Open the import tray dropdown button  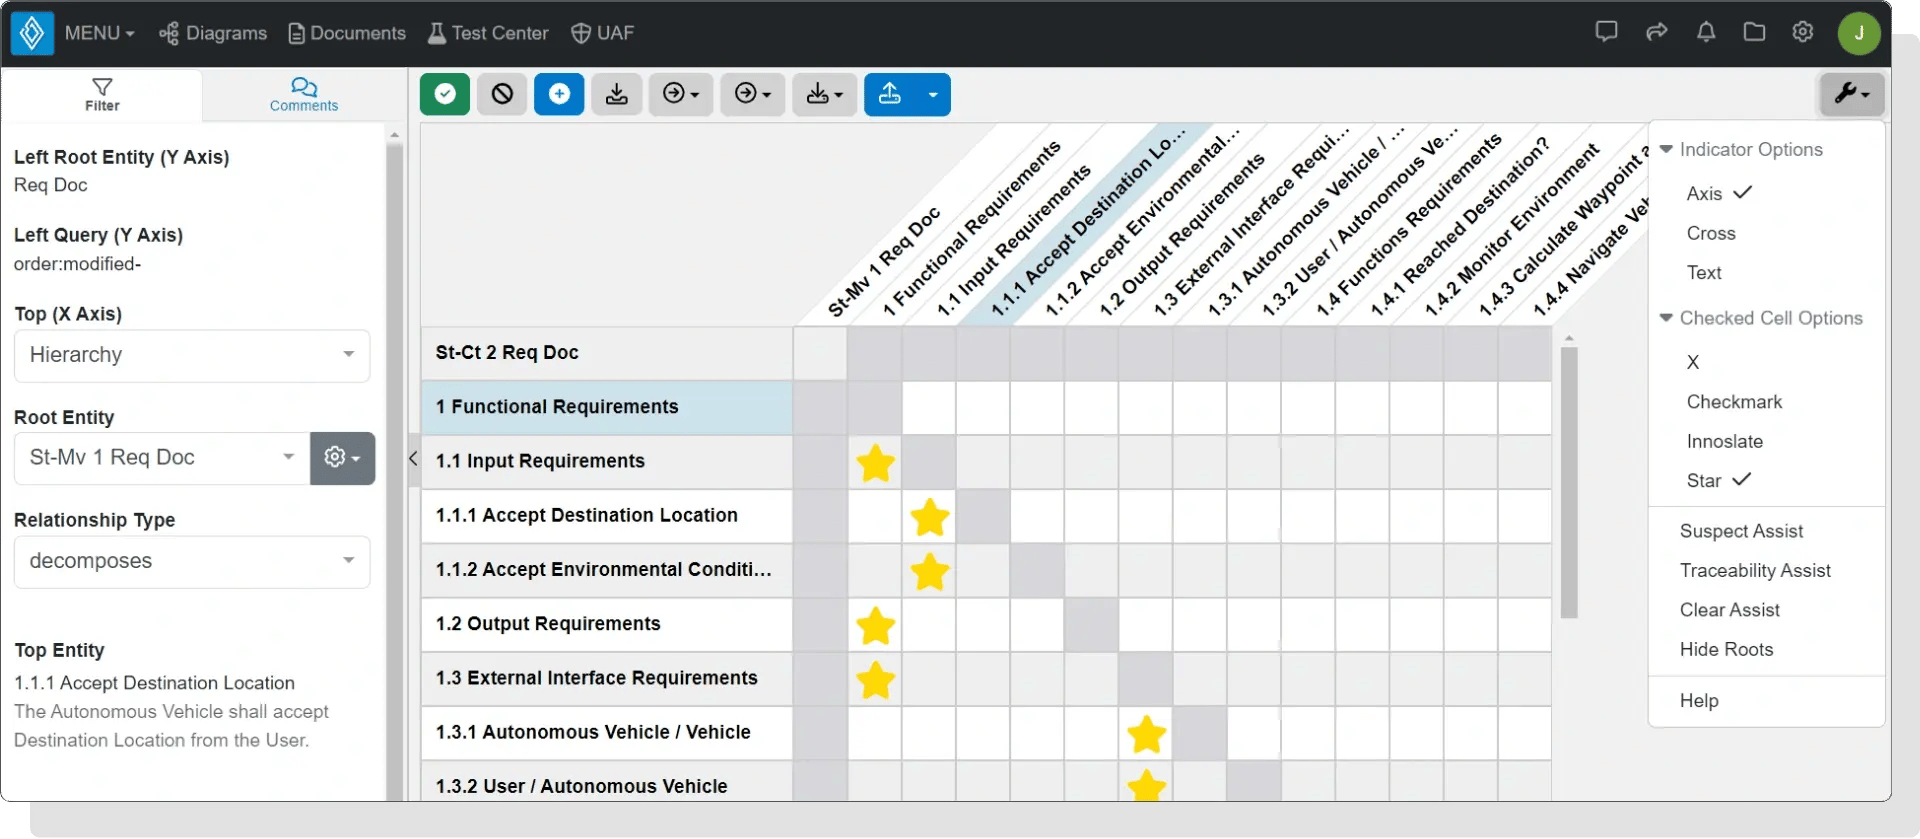[x=825, y=94]
